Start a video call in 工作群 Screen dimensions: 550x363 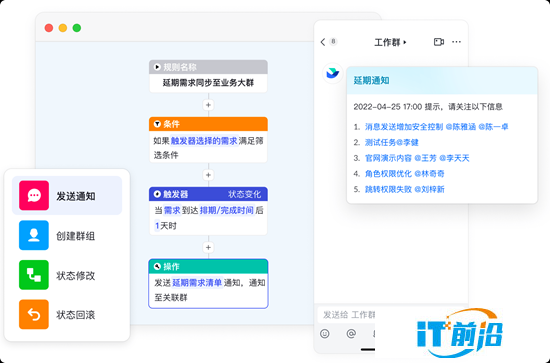(x=438, y=42)
